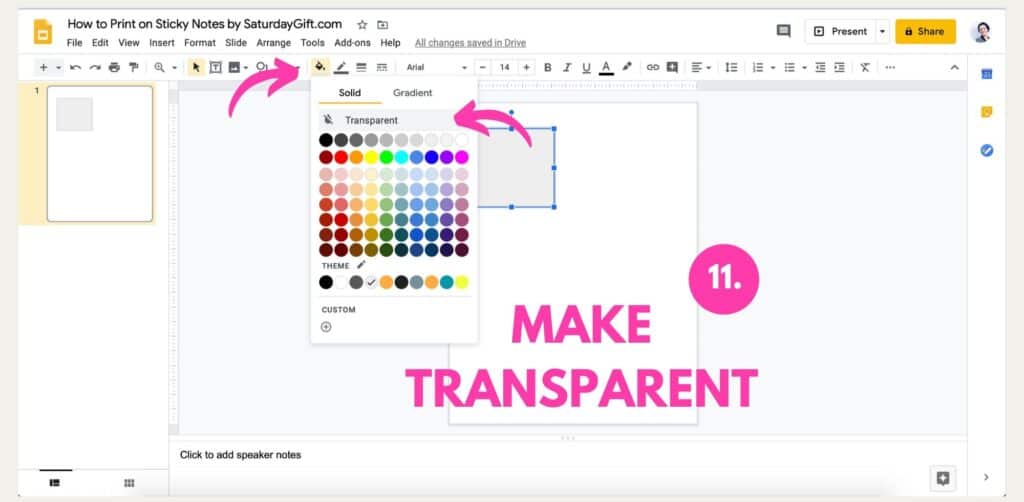Expand numbered list options dropdown
This screenshot has height=502, width=1024.
pos(773,67)
